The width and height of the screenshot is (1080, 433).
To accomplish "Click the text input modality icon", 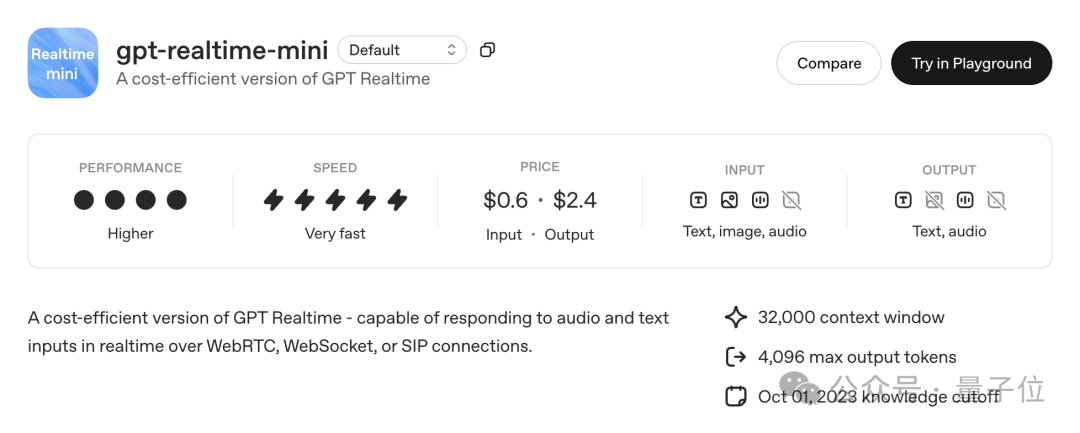I will tap(698, 200).
